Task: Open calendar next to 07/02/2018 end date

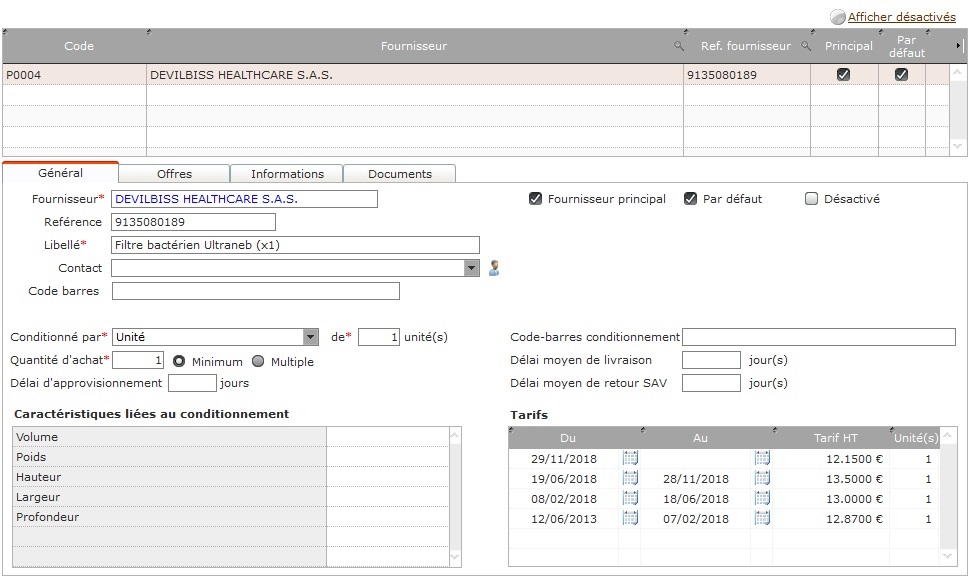Action: click(x=762, y=518)
